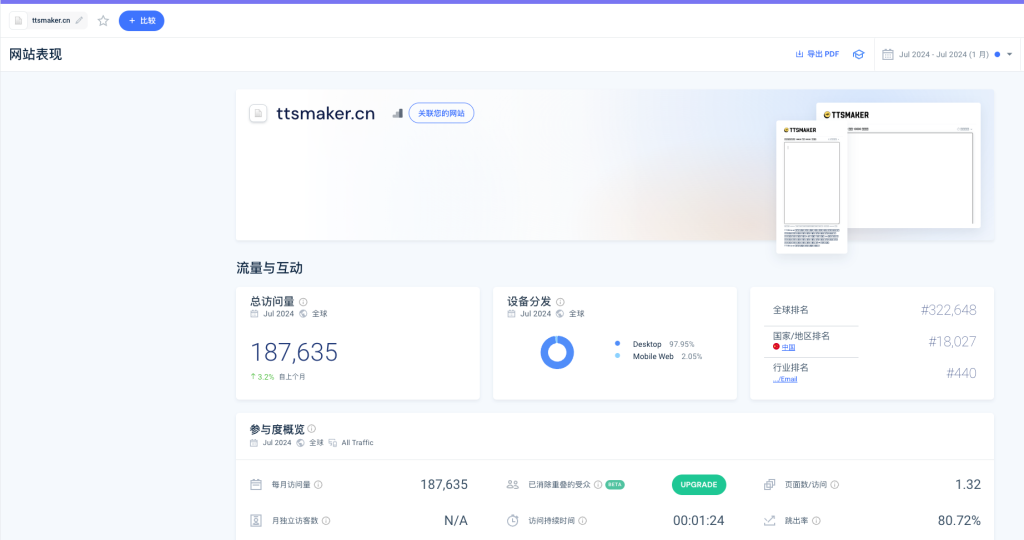
Task: Show info tooltip for 访问持续时间
Action: click(583, 520)
